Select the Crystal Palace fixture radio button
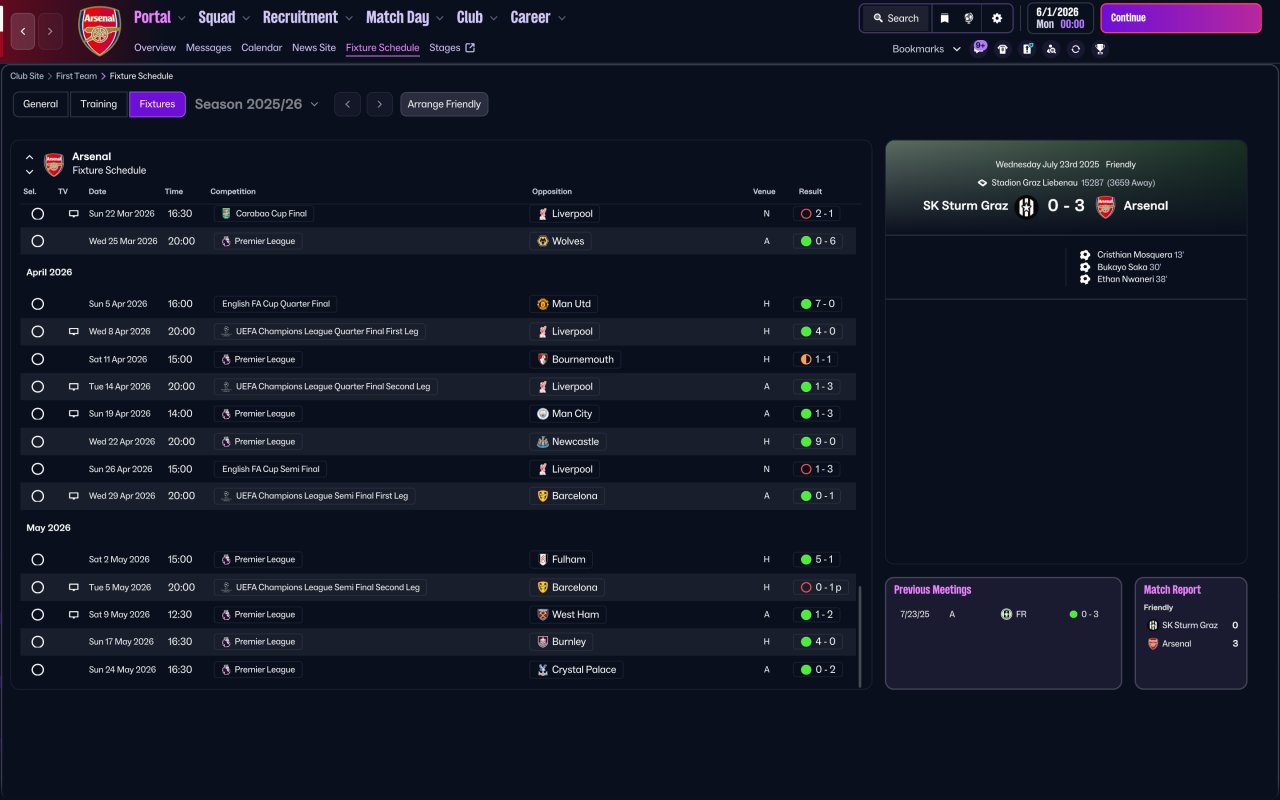 [37, 670]
